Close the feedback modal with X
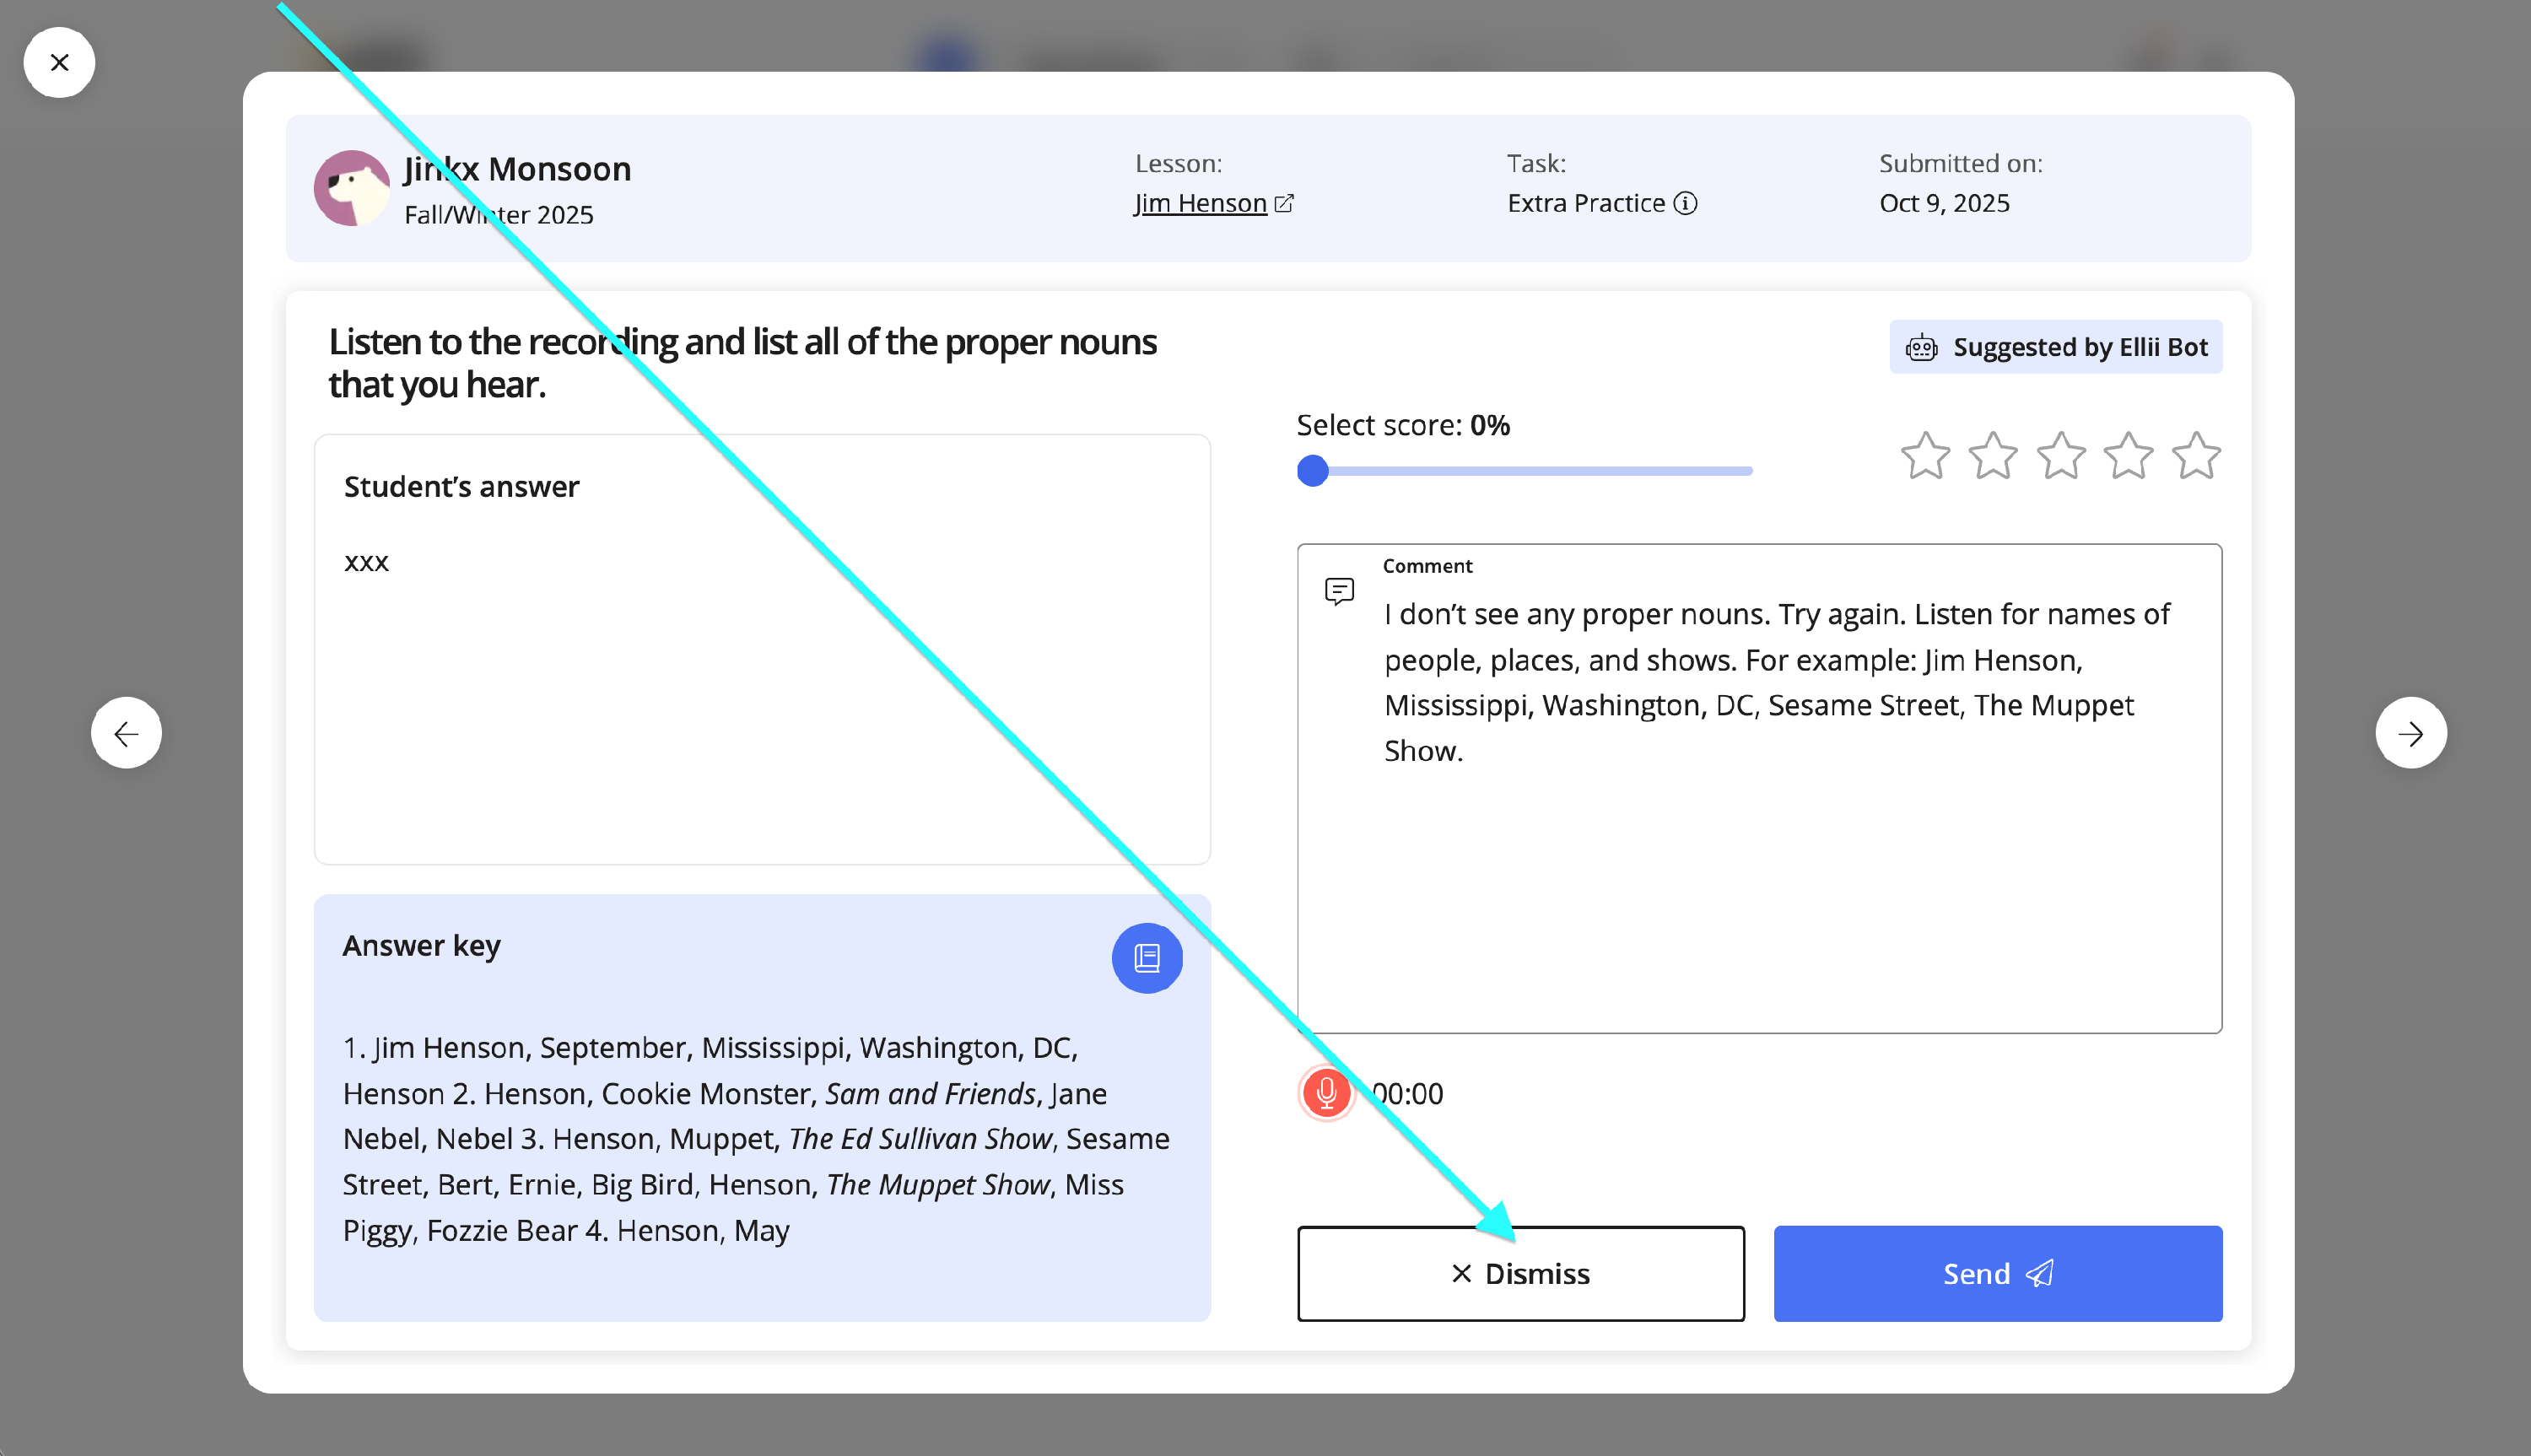The width and height of the screenshot is (2531, 1456). tap(59, 63)
